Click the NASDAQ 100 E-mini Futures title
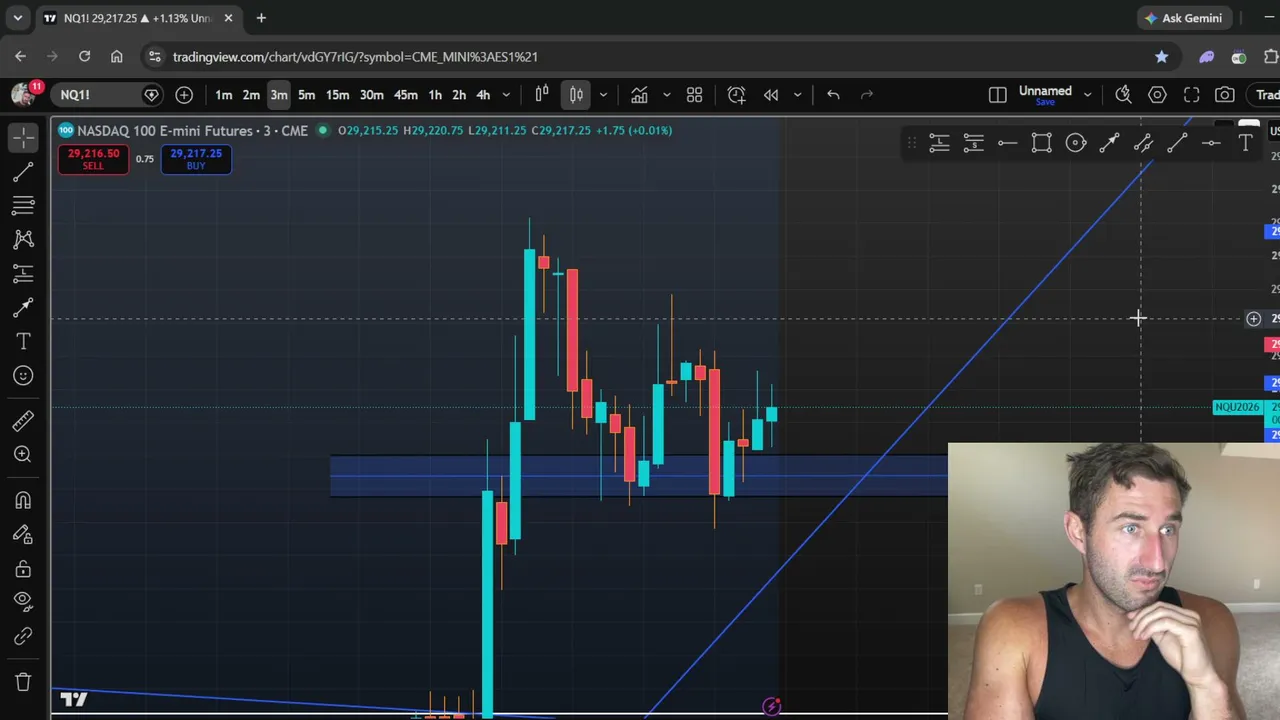 192,130
